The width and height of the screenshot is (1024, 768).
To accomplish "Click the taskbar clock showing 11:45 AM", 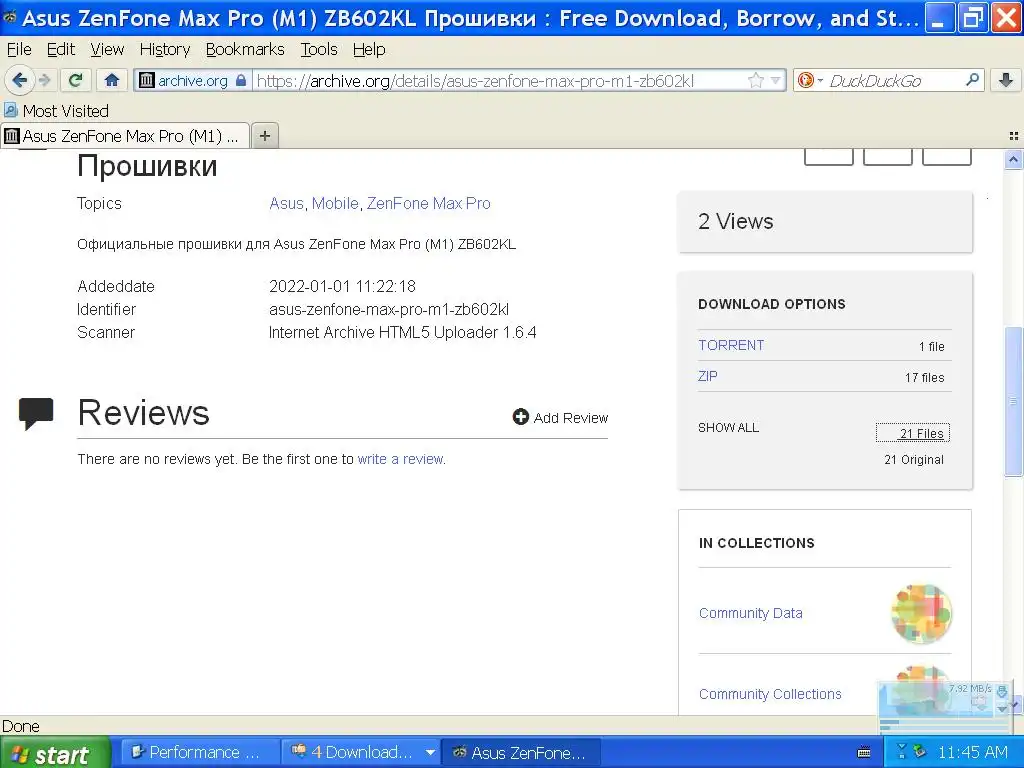I will [x=972, y=752].
